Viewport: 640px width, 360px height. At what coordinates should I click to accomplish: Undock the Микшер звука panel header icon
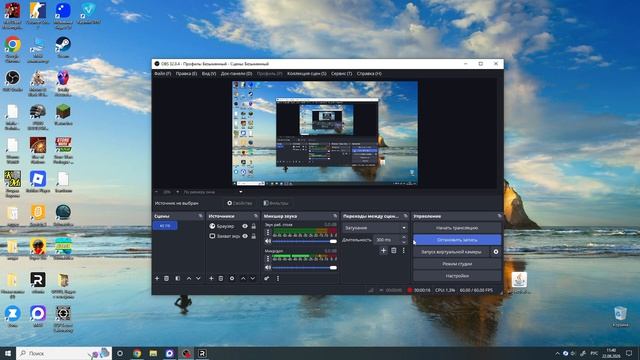(x=335, y=216)
